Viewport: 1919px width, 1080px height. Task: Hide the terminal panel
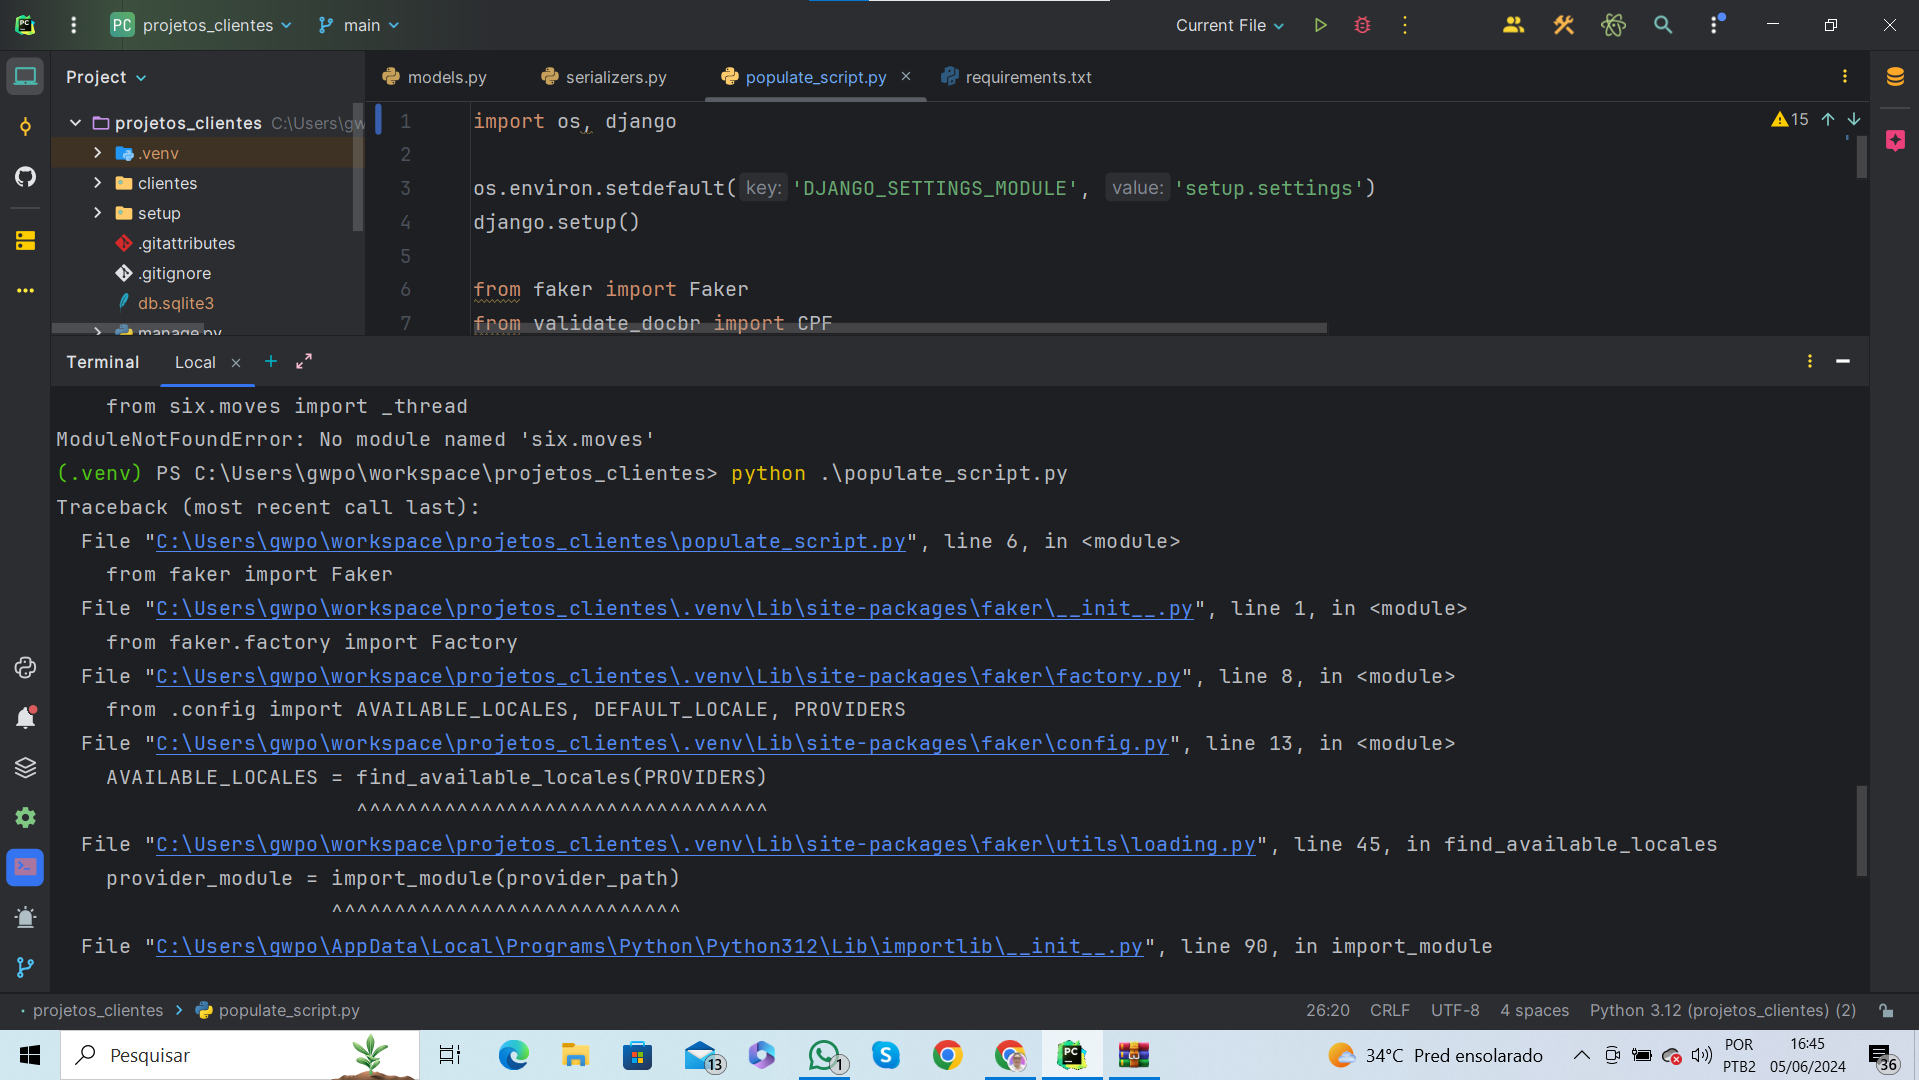pyautogui.click(x=1842, y=362)
